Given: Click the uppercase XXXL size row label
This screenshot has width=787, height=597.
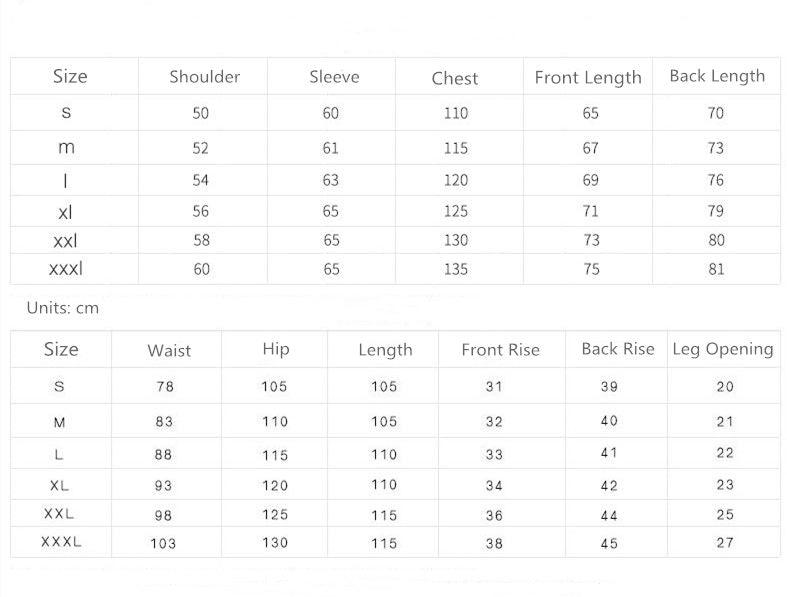Looking at the screenshot, I should click(61, 542).
